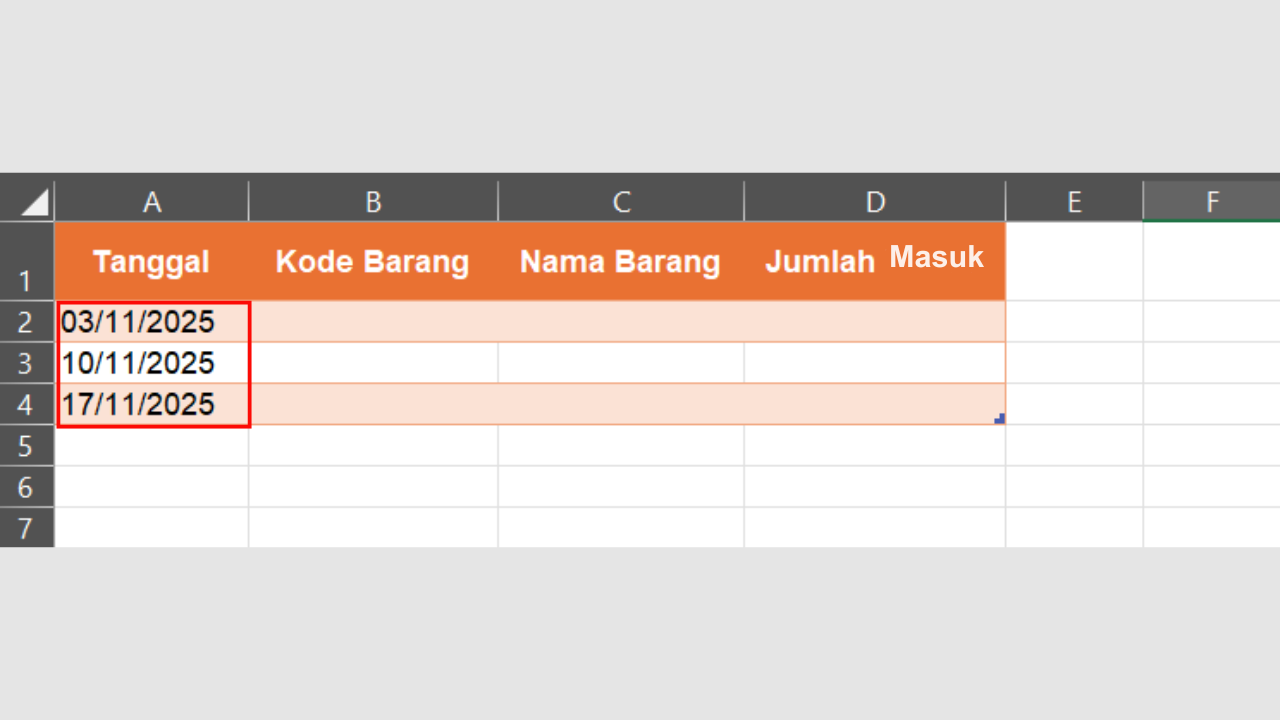Select column header E

tap(1074, 201)
